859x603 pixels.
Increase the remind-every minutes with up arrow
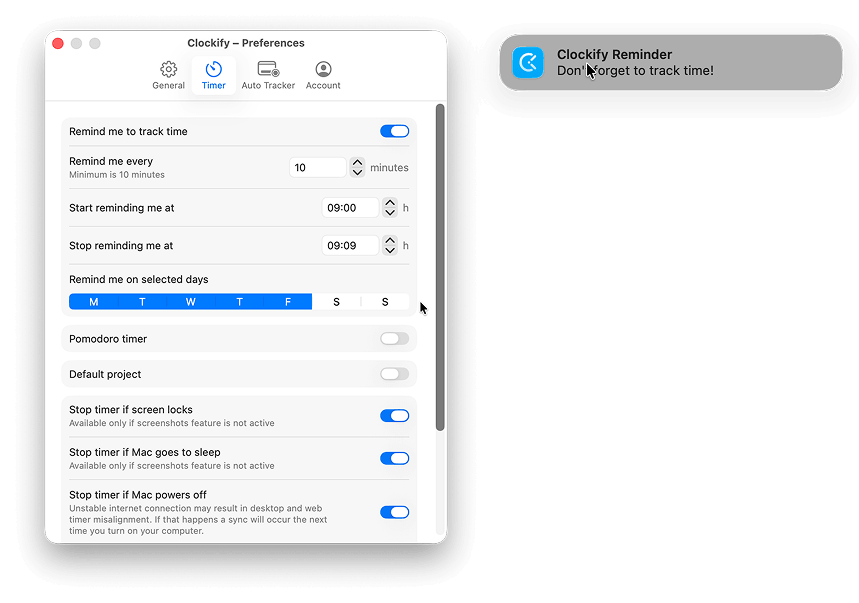(x=357, y=163)
